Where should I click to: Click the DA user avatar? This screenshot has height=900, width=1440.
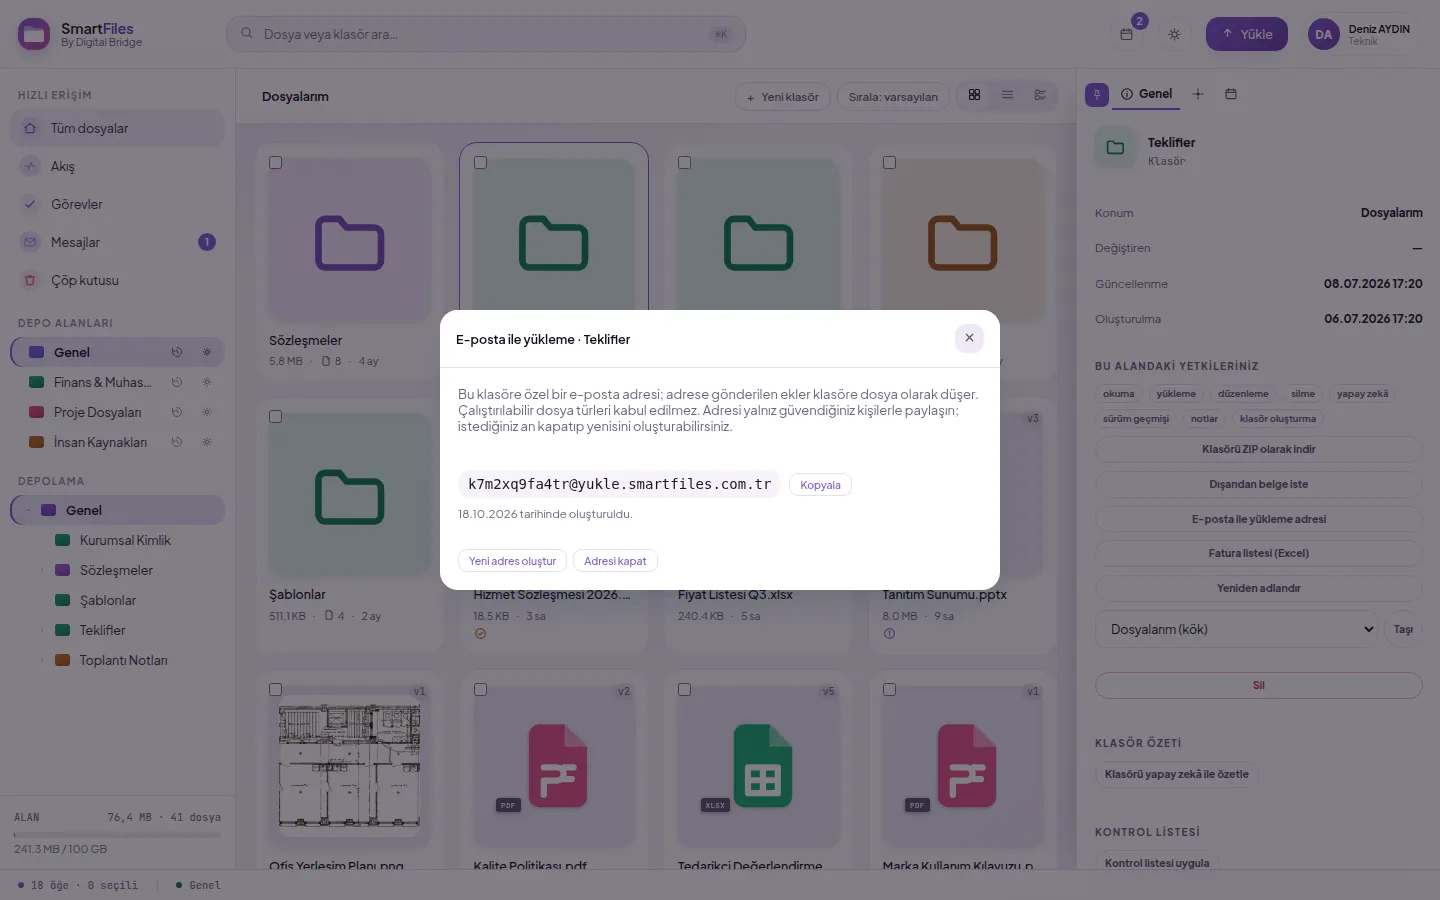1323,34
